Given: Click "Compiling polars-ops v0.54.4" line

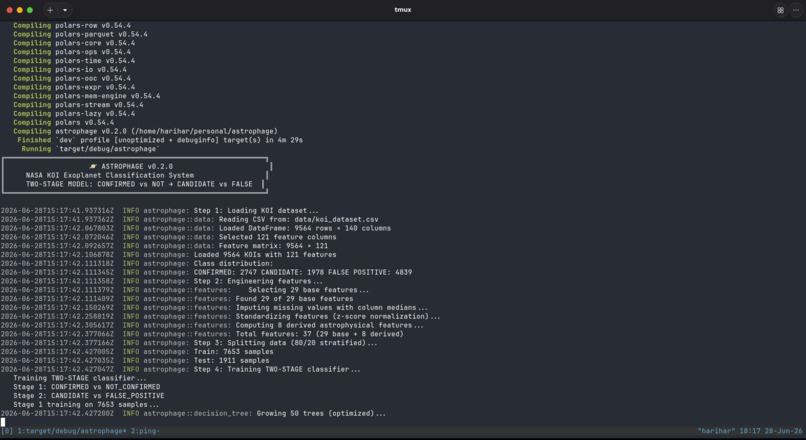Looking at the screenshot, I should (72, 52).
